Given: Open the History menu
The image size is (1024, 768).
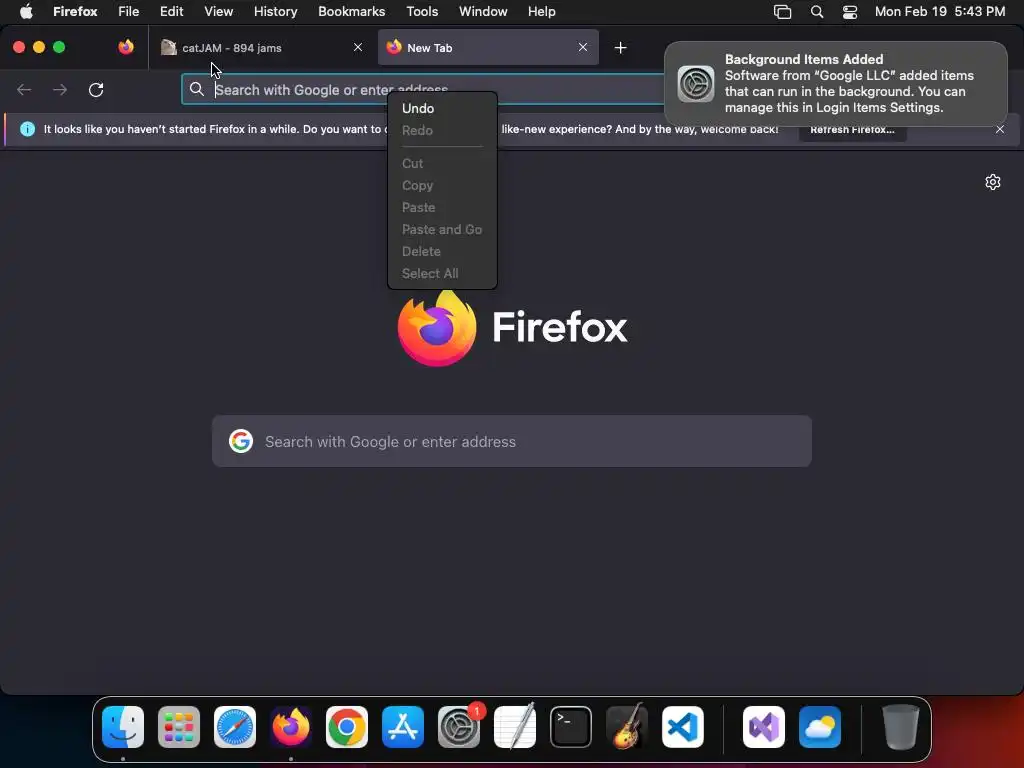Looking at the screenshot, I should (276, 12).
